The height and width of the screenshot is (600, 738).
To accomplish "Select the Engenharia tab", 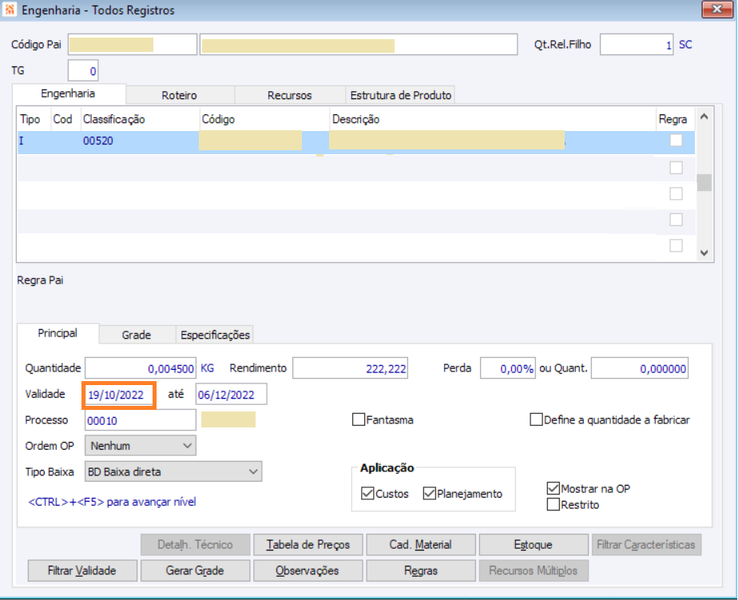I will [68, 93].
